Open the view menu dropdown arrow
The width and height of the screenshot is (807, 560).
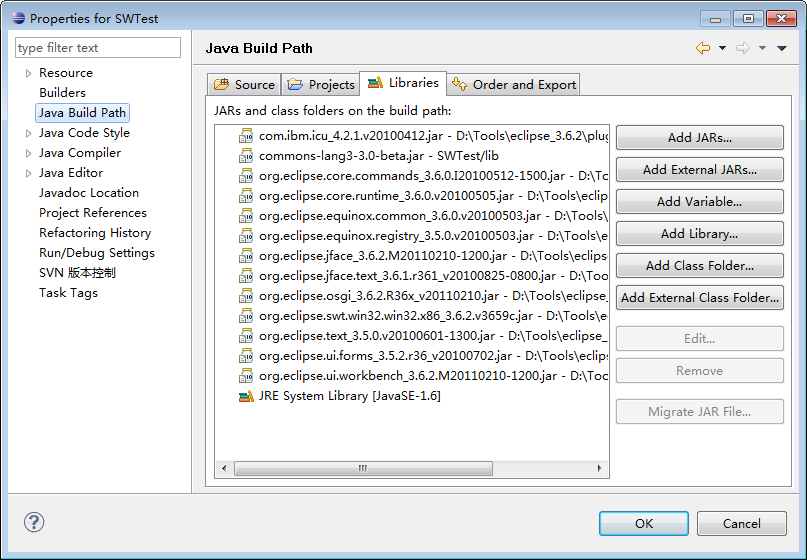point(782,48)
